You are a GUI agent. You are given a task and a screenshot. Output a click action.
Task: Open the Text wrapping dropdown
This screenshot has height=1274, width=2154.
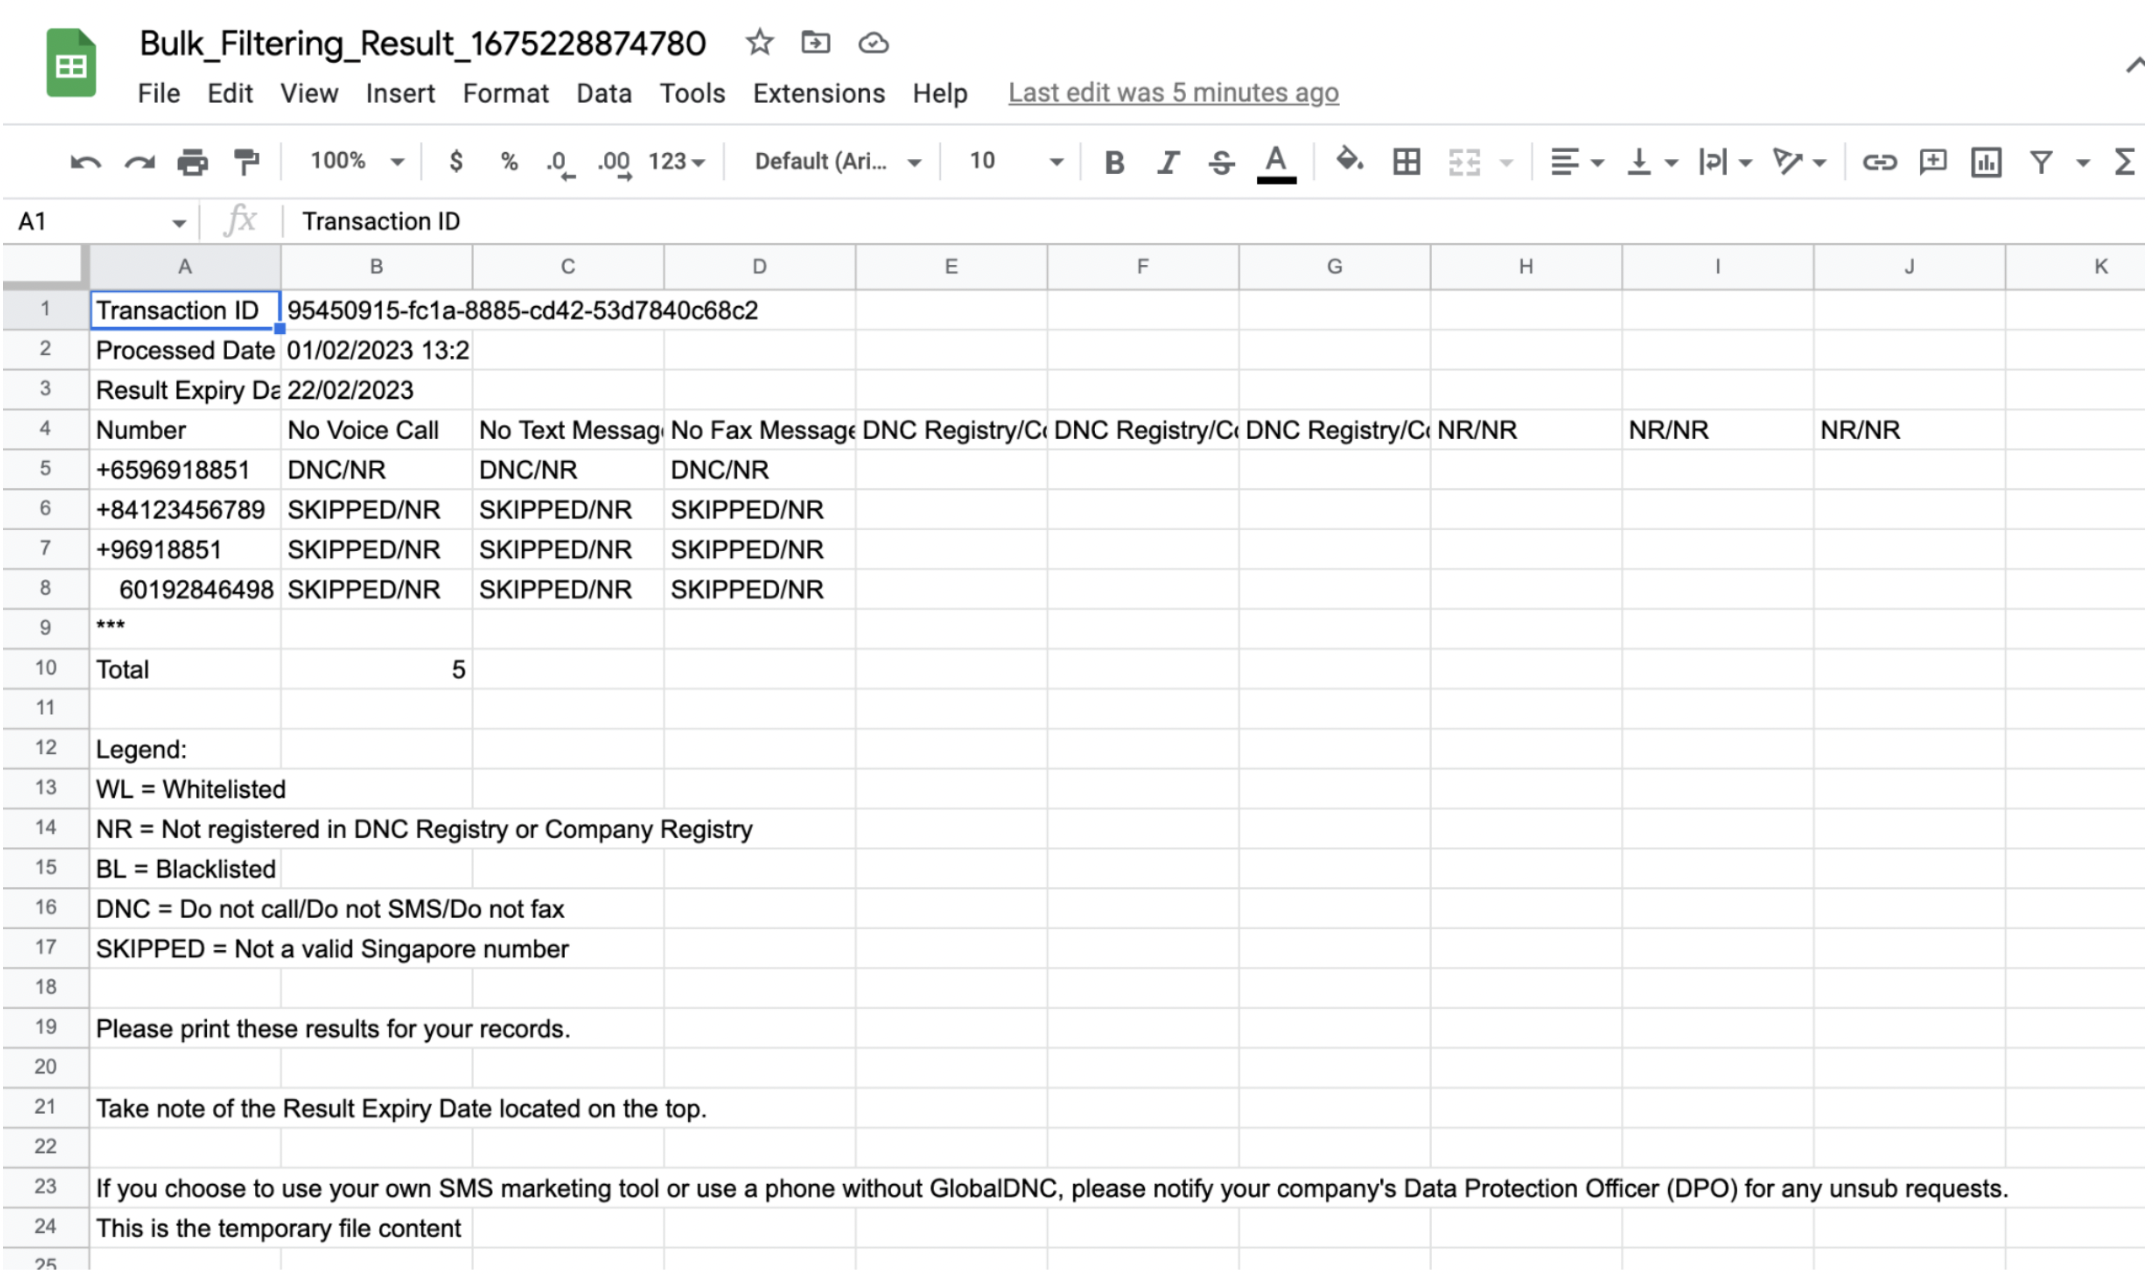[1725, 162]
